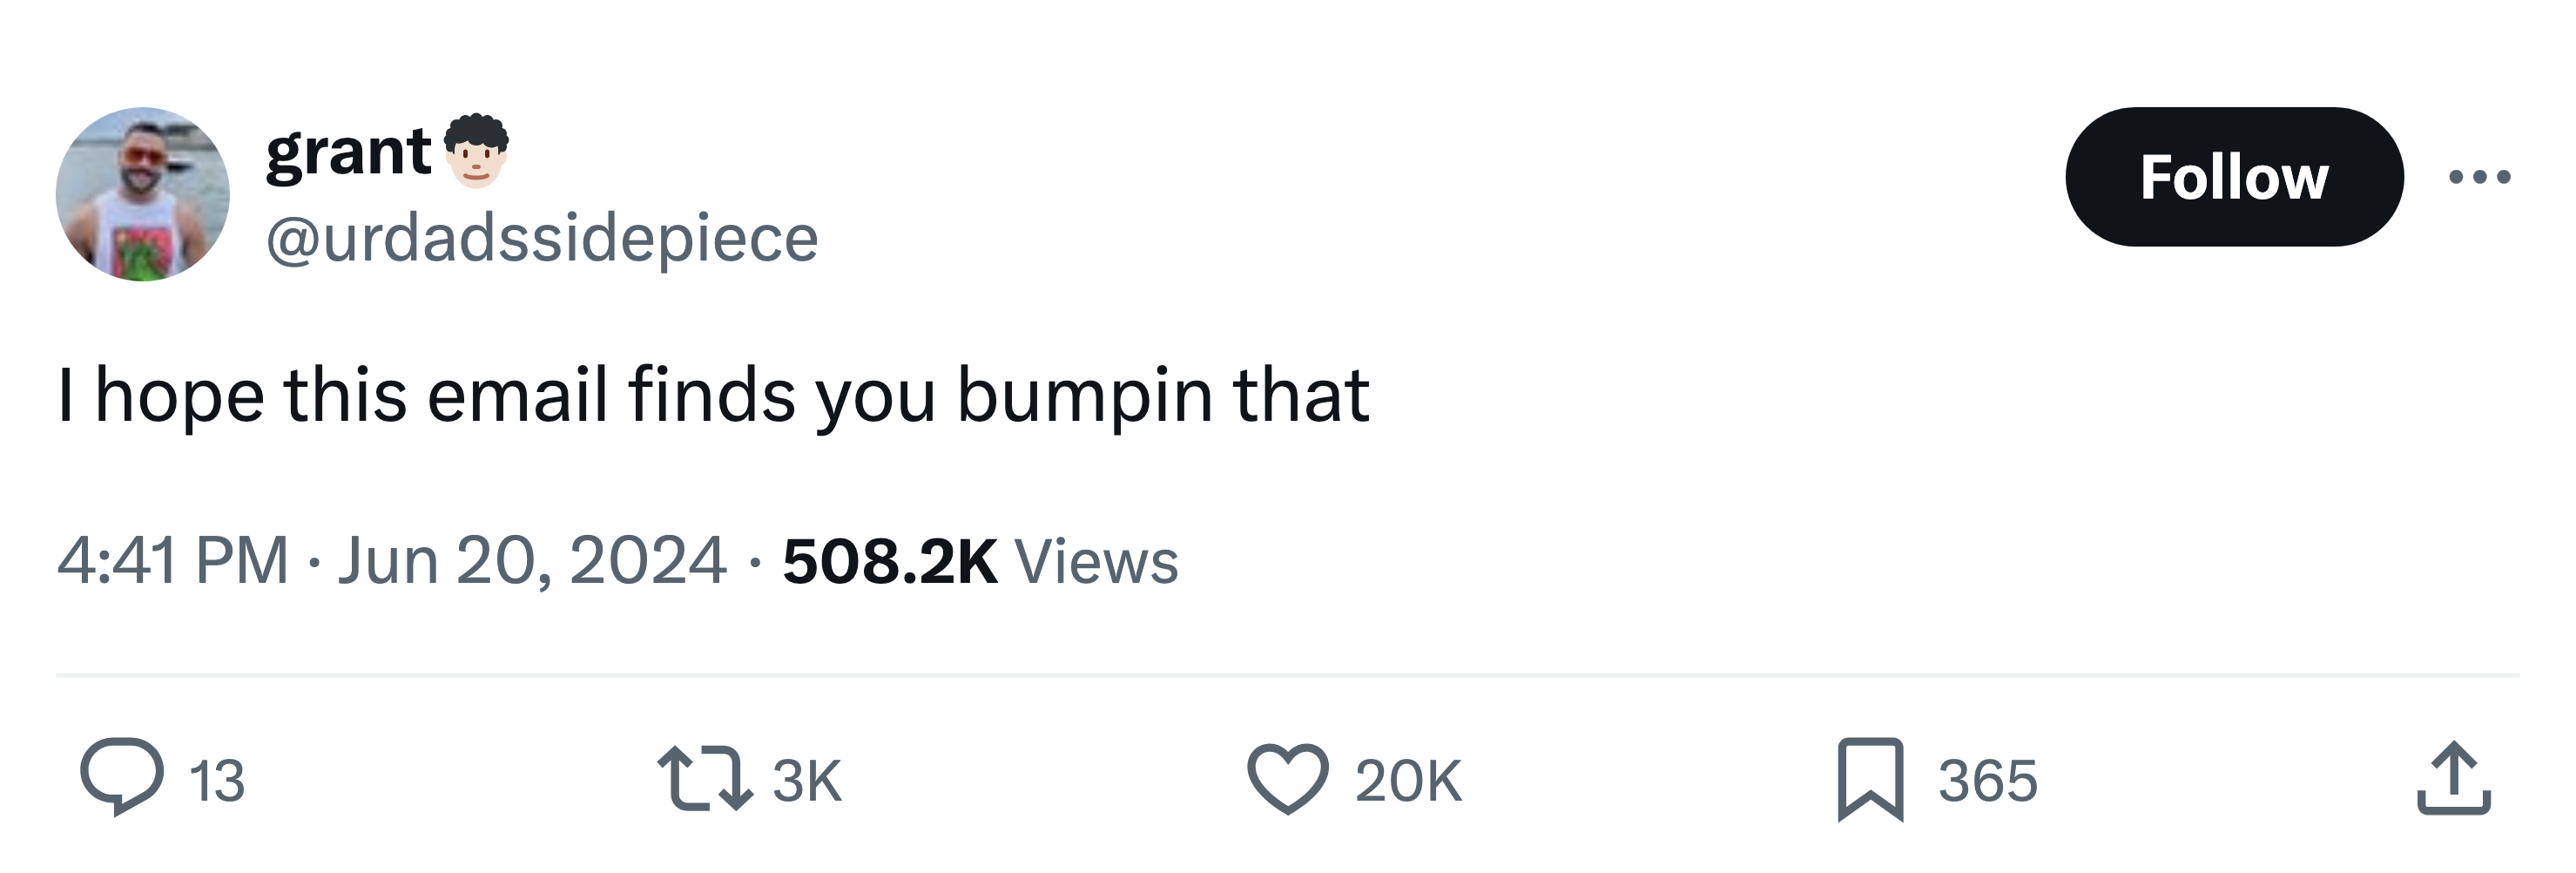Screen dimensions: 2576x873
Task: Open grant's profile picture
Action: point(143,194)
